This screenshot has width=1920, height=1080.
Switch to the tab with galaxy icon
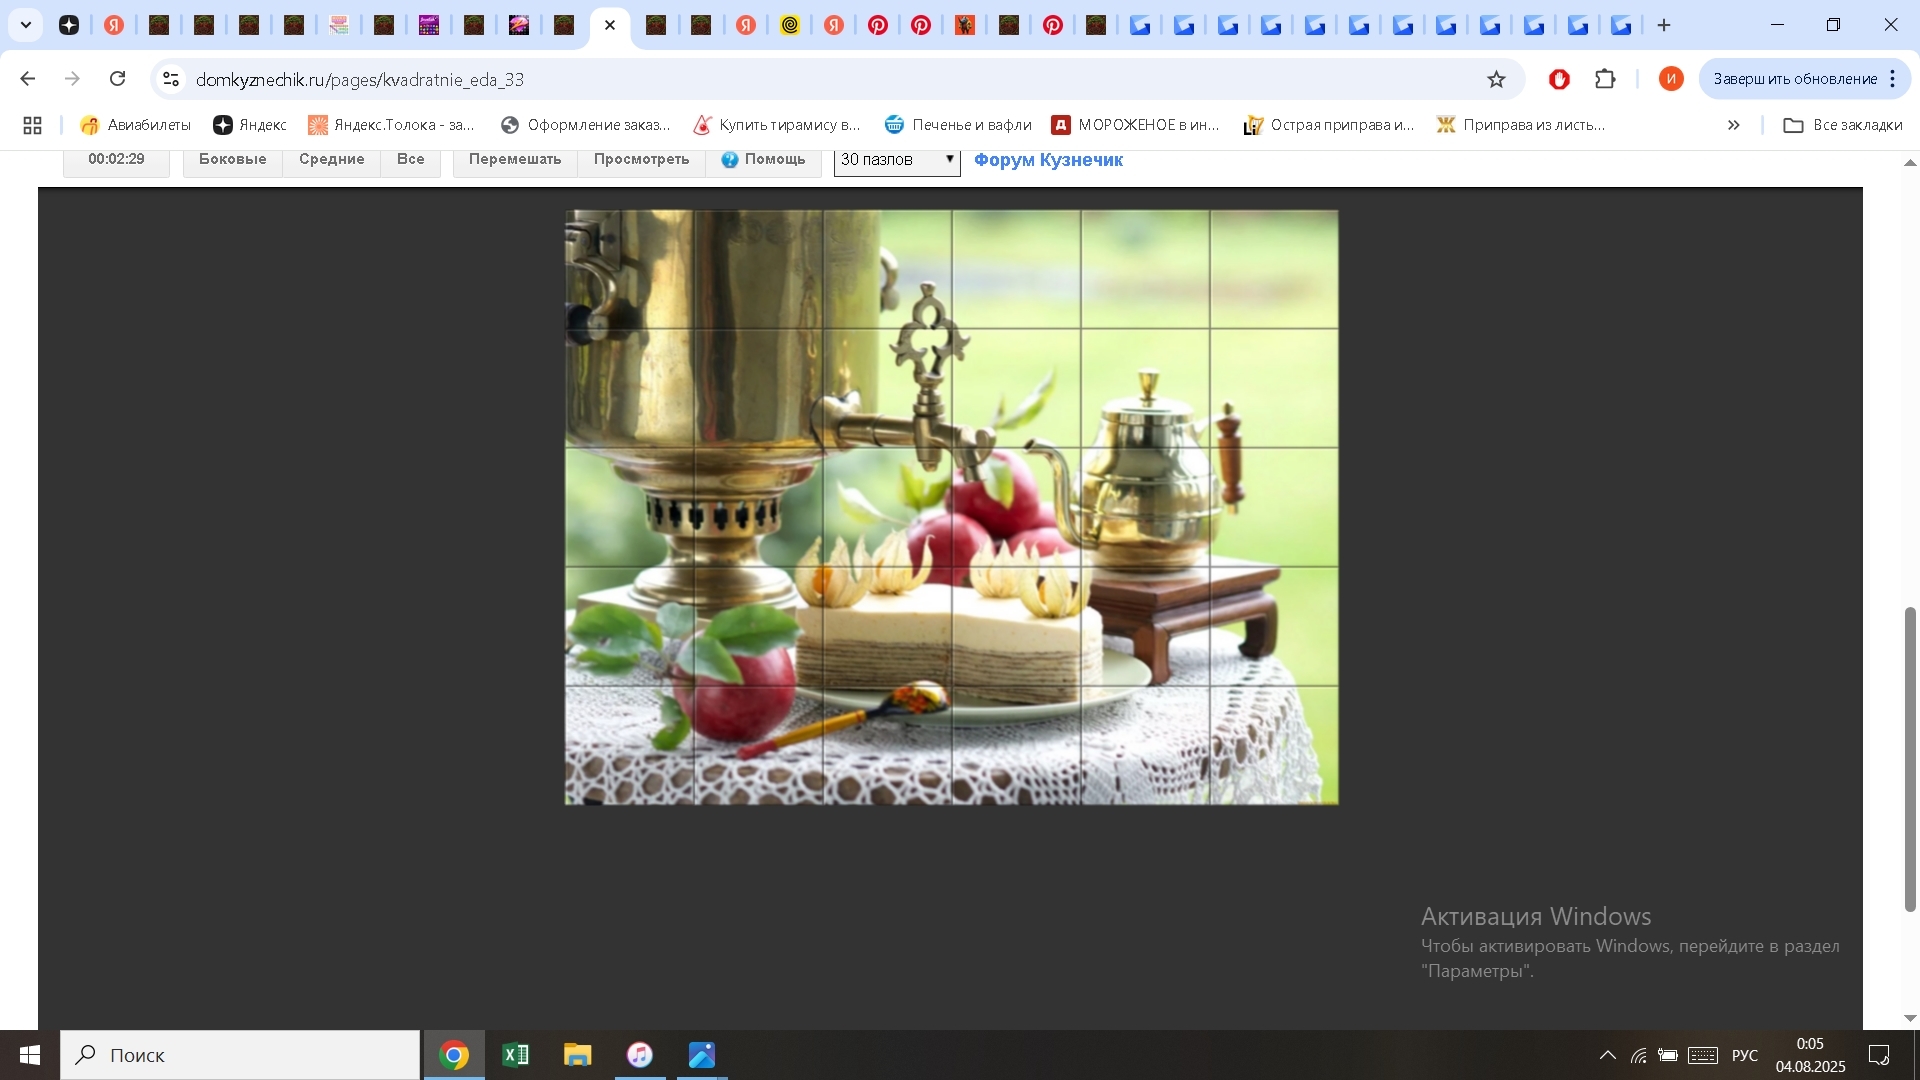(x=519, y=25)
